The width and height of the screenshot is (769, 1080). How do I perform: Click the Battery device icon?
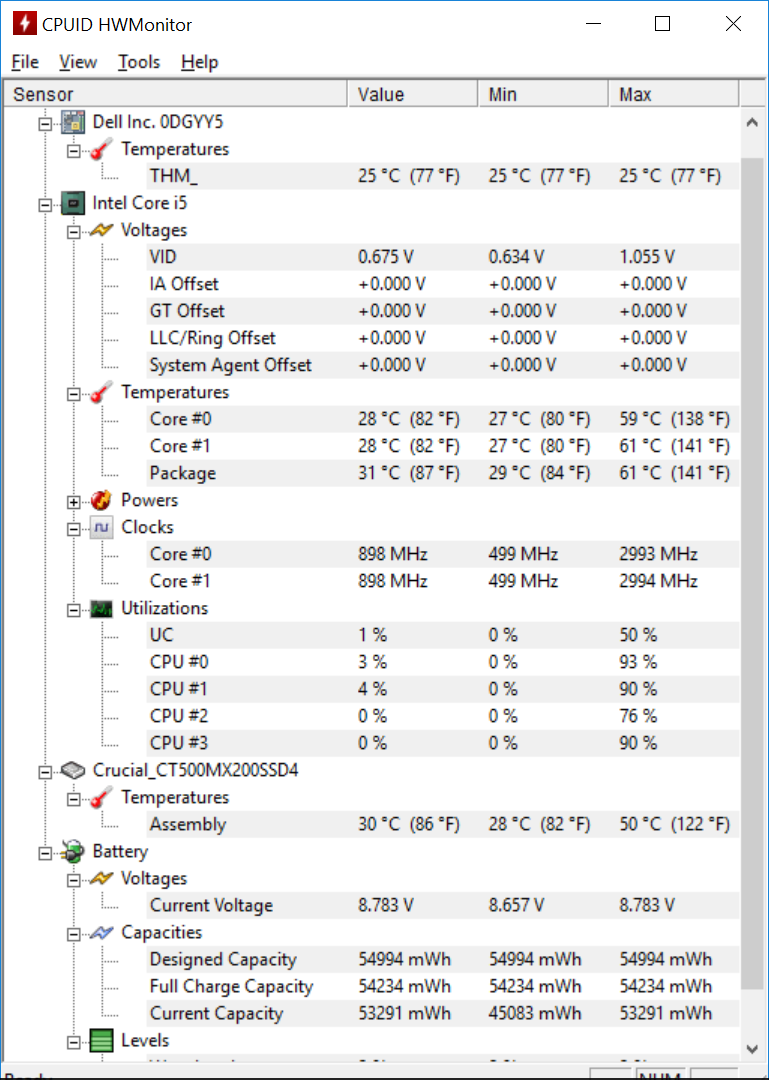(73, 852)
